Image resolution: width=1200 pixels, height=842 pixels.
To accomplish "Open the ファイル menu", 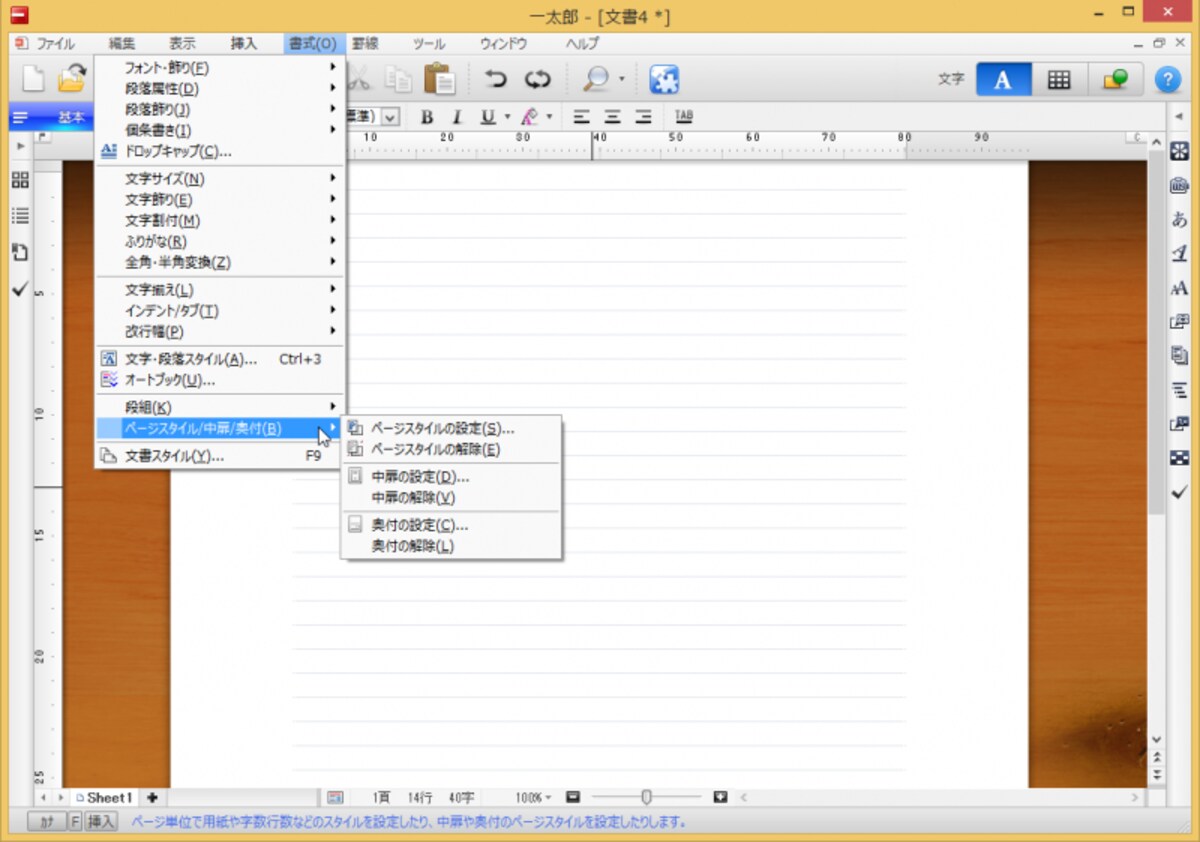I will (56, 44).
